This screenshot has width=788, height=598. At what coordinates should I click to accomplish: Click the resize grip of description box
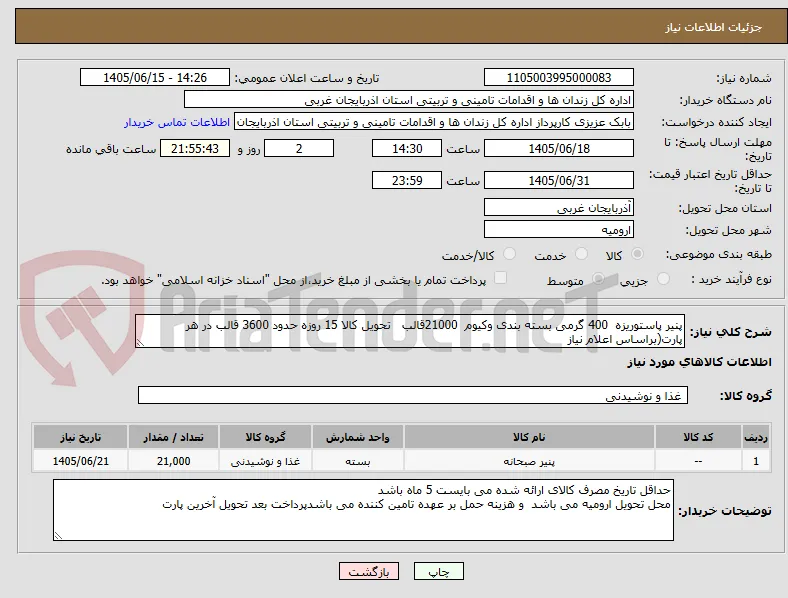tap(140, 343)
